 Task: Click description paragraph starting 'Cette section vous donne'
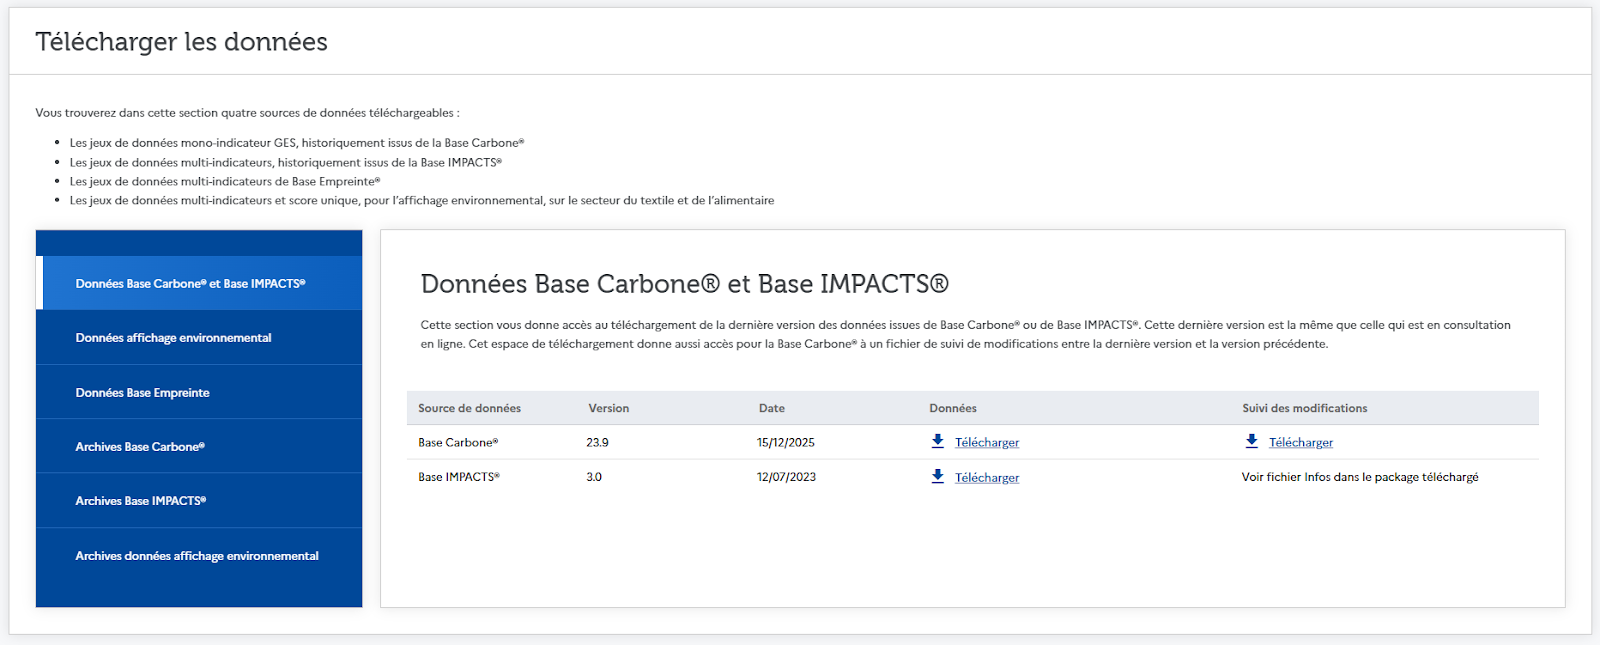[966, 334]
